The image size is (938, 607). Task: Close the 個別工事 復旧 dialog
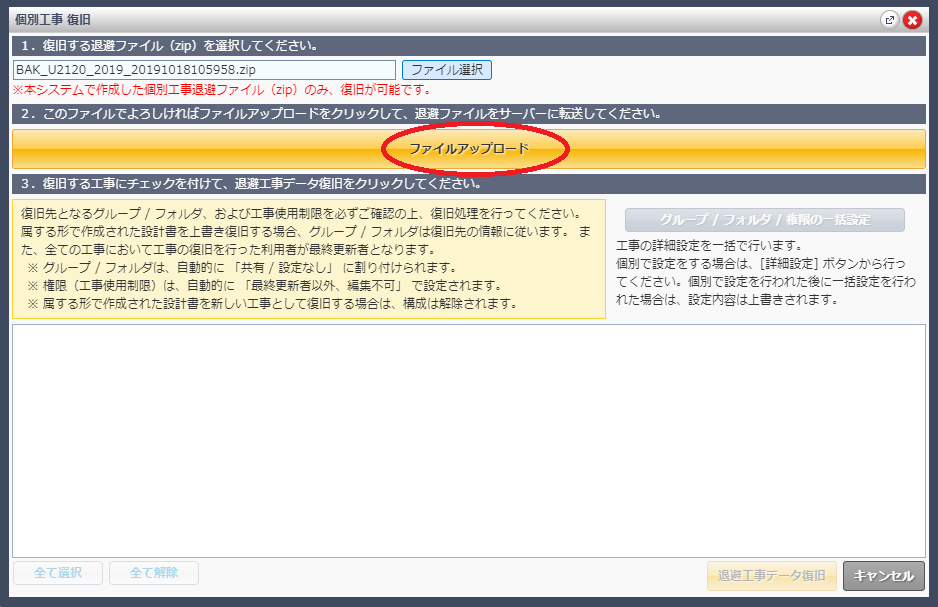pyautogui.click(x=912, y=20)
